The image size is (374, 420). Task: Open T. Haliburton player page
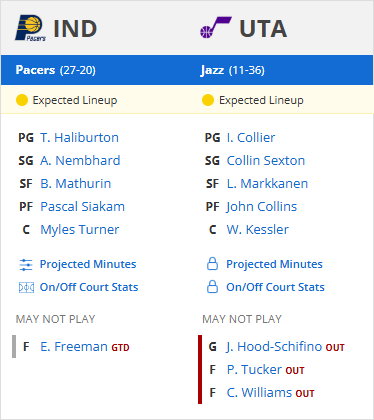coord(79,138)
